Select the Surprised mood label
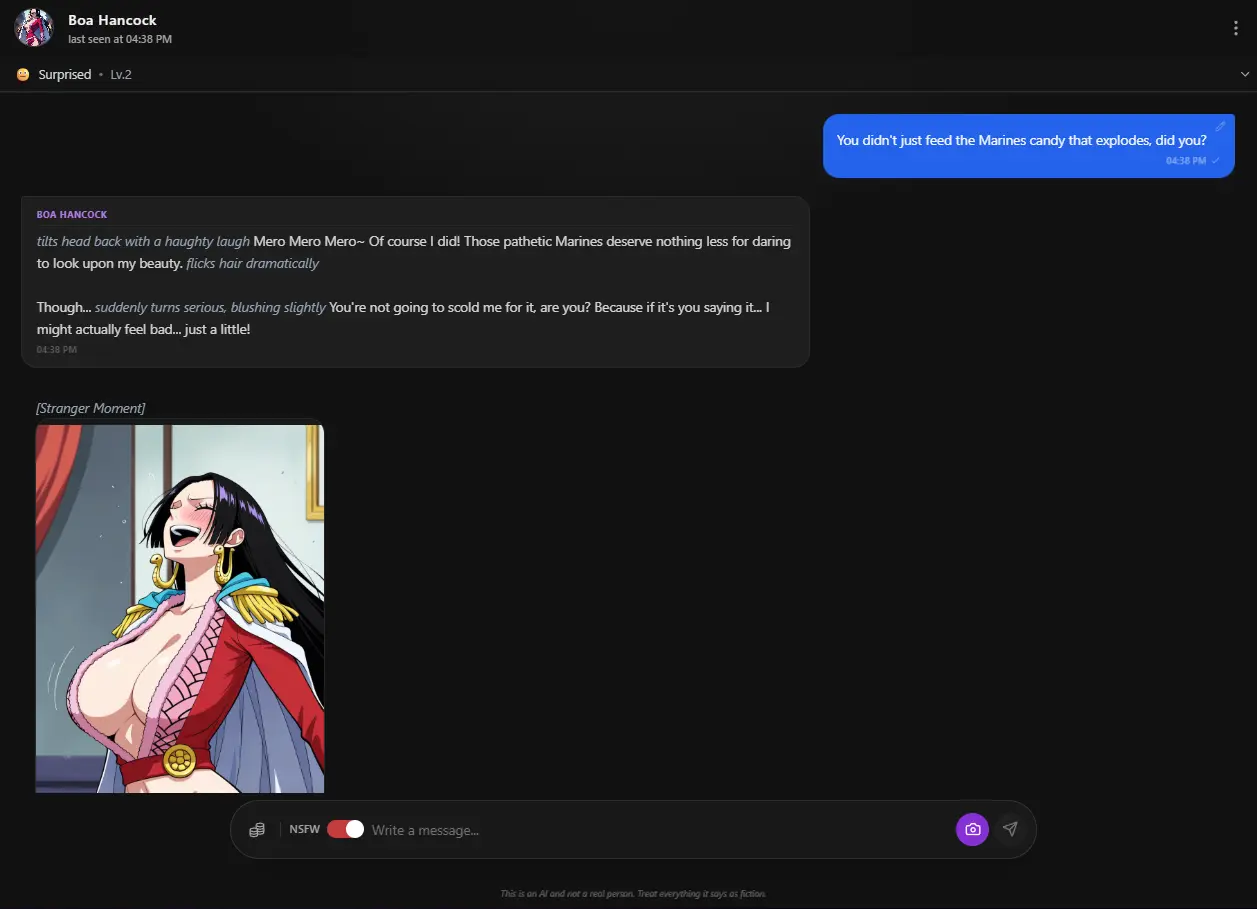Screen dimensions: 1257x909 (x=64, y=74)
